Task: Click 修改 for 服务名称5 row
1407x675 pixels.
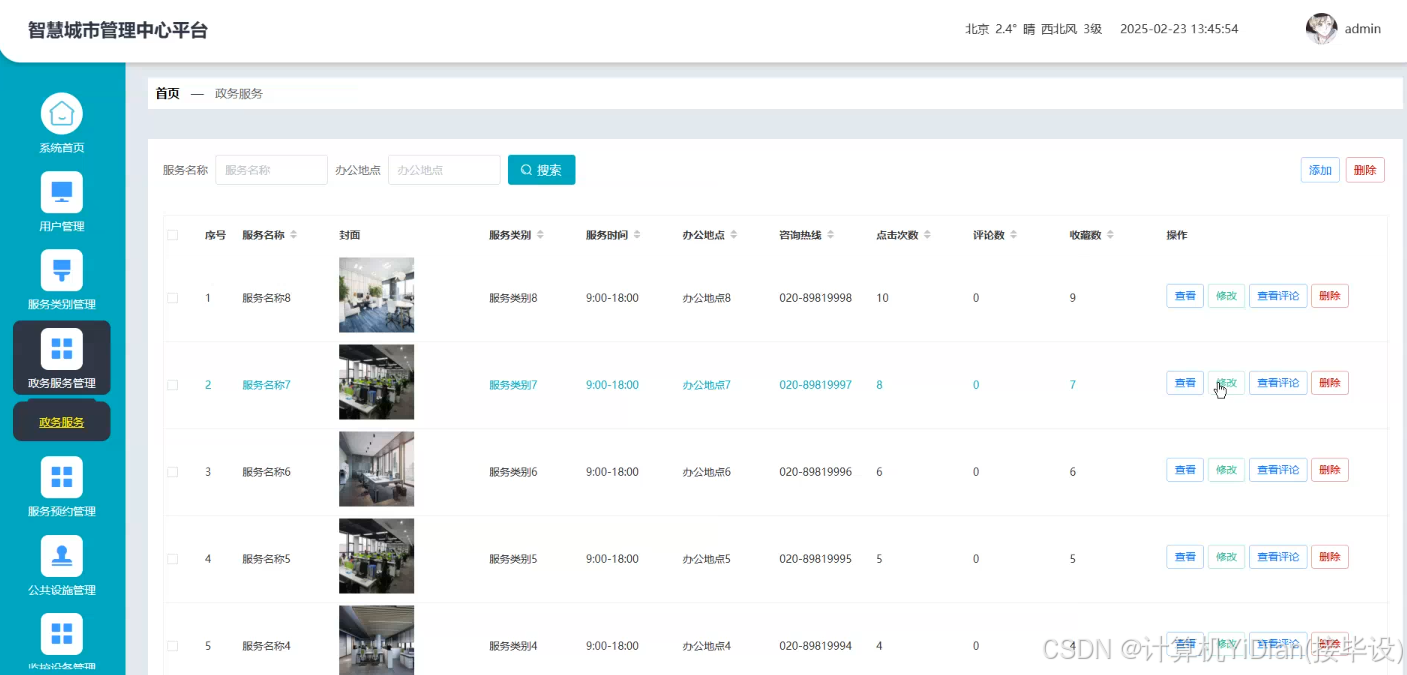Action: pos(1226,557)
